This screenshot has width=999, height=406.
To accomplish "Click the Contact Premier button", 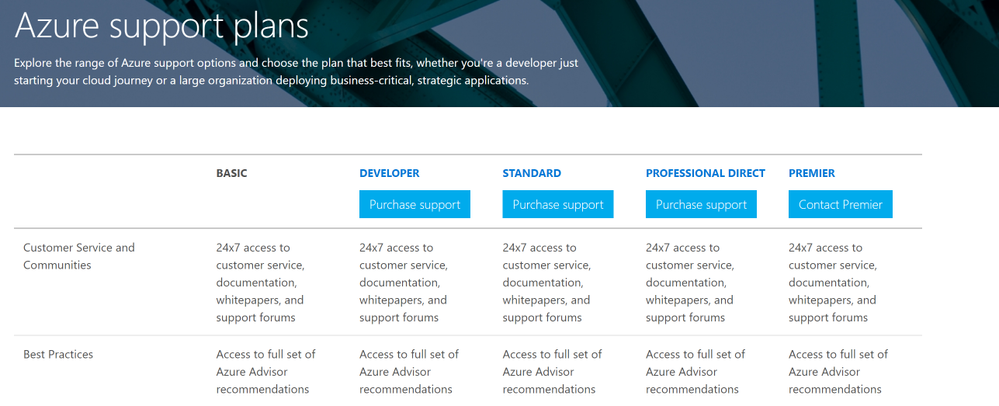I will pyautogui.click(x=840, y=204).
